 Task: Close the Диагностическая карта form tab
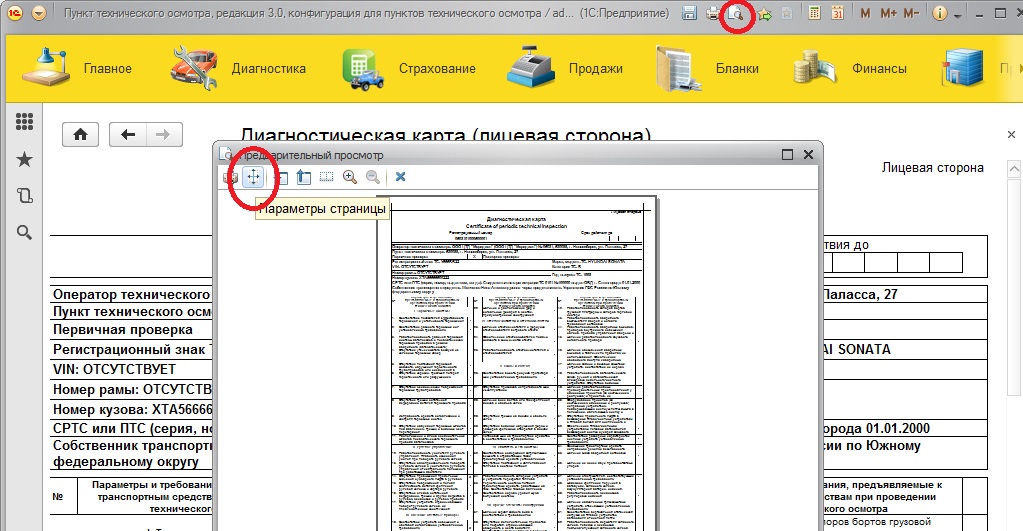[x=1011, y=134]
